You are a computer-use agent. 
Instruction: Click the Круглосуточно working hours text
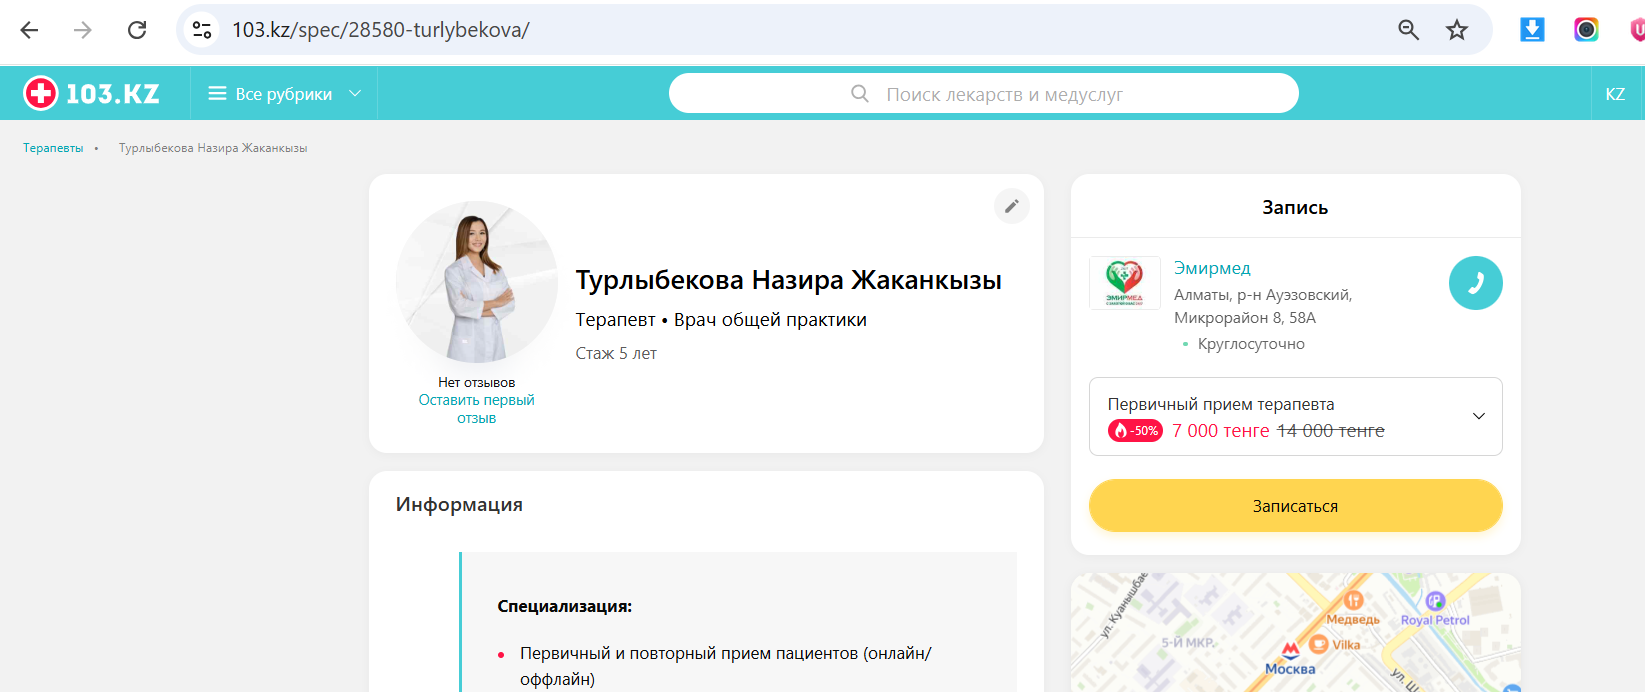coord(1251,344)
